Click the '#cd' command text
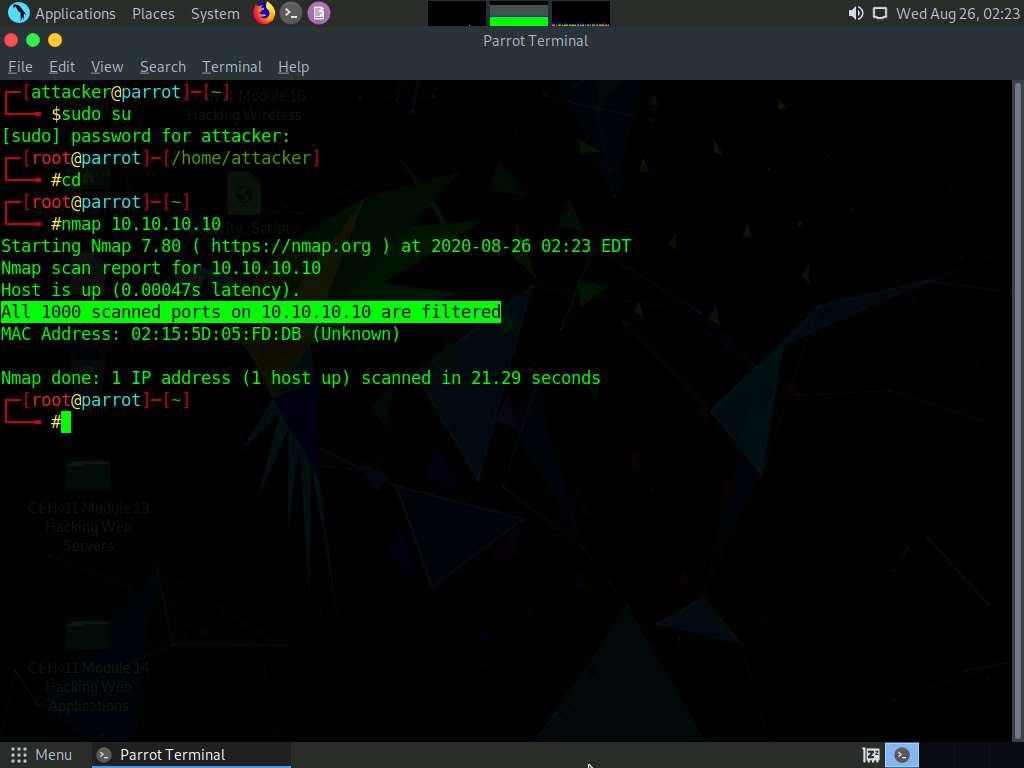 [x=66, y=180]
